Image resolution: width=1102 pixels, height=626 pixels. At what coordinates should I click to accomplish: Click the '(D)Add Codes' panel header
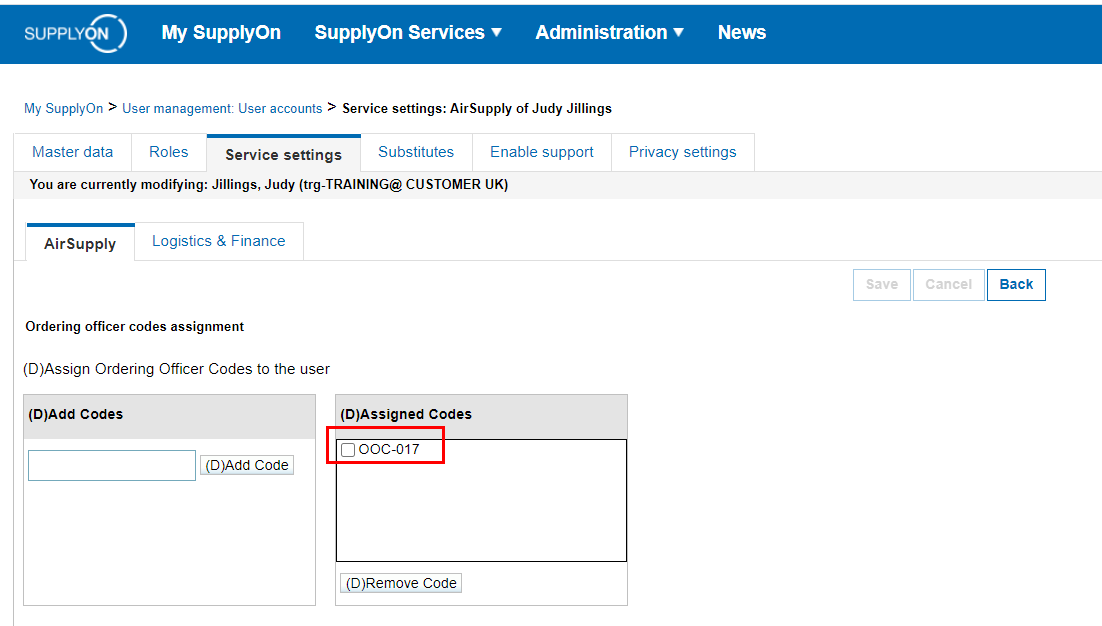[x=169, y=415]
